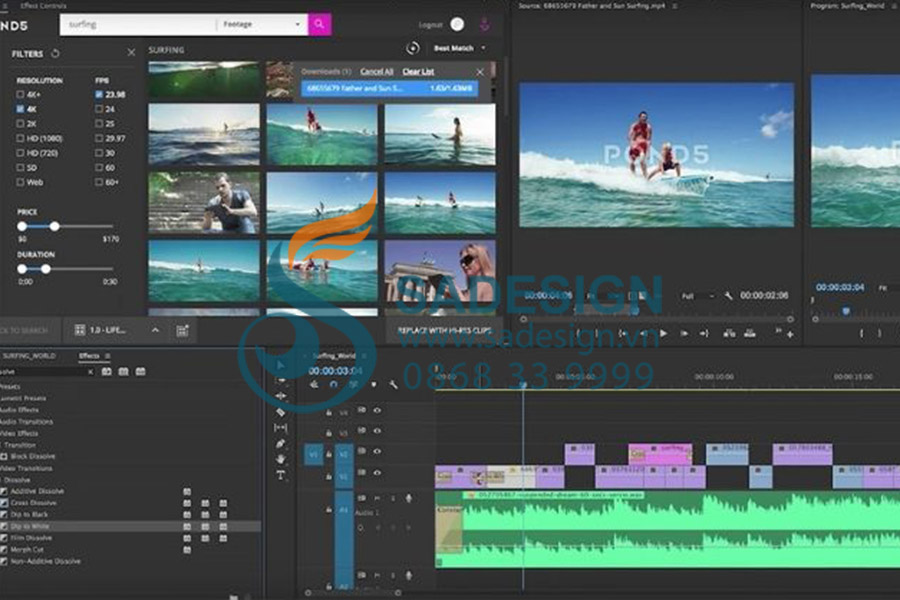Select the Razor tool
Viewport: 900px width, 600px height.
click(281, 412)
